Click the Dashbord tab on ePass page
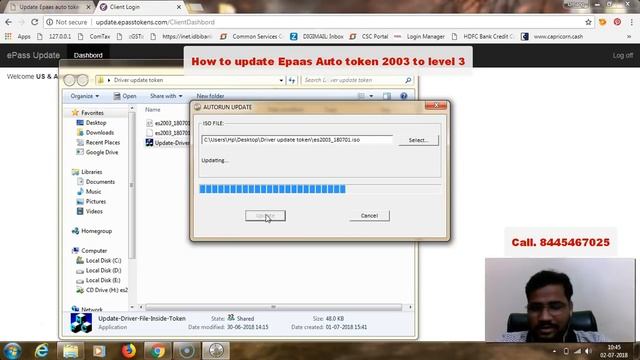The image size is (640, 360). 88,55
